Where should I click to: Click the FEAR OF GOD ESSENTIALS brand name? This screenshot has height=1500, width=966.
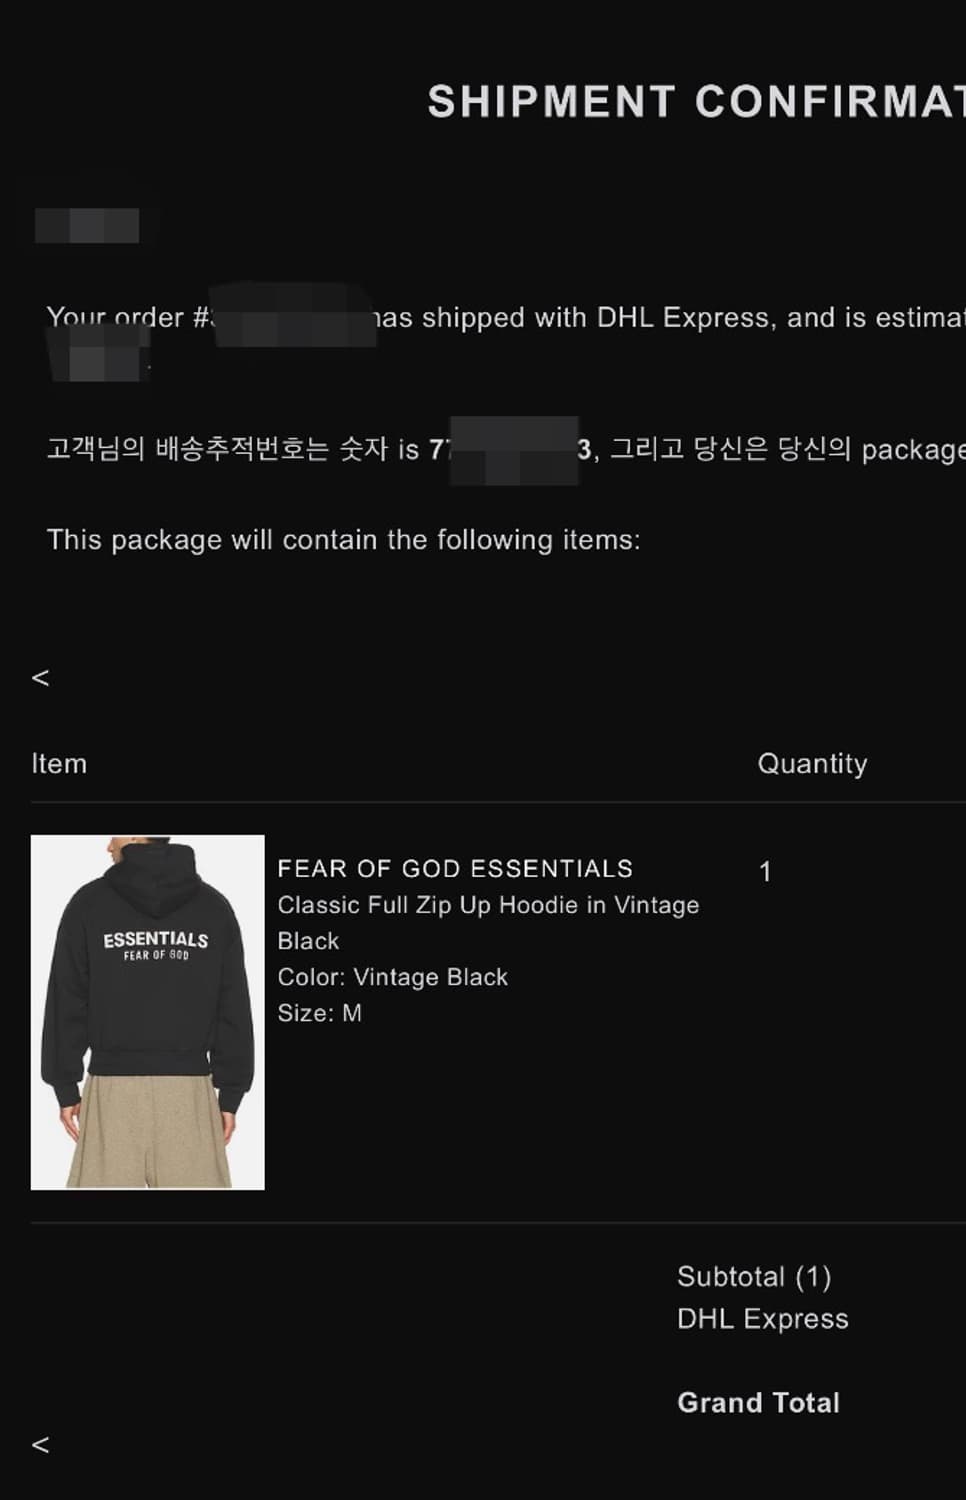coord(455,868)
